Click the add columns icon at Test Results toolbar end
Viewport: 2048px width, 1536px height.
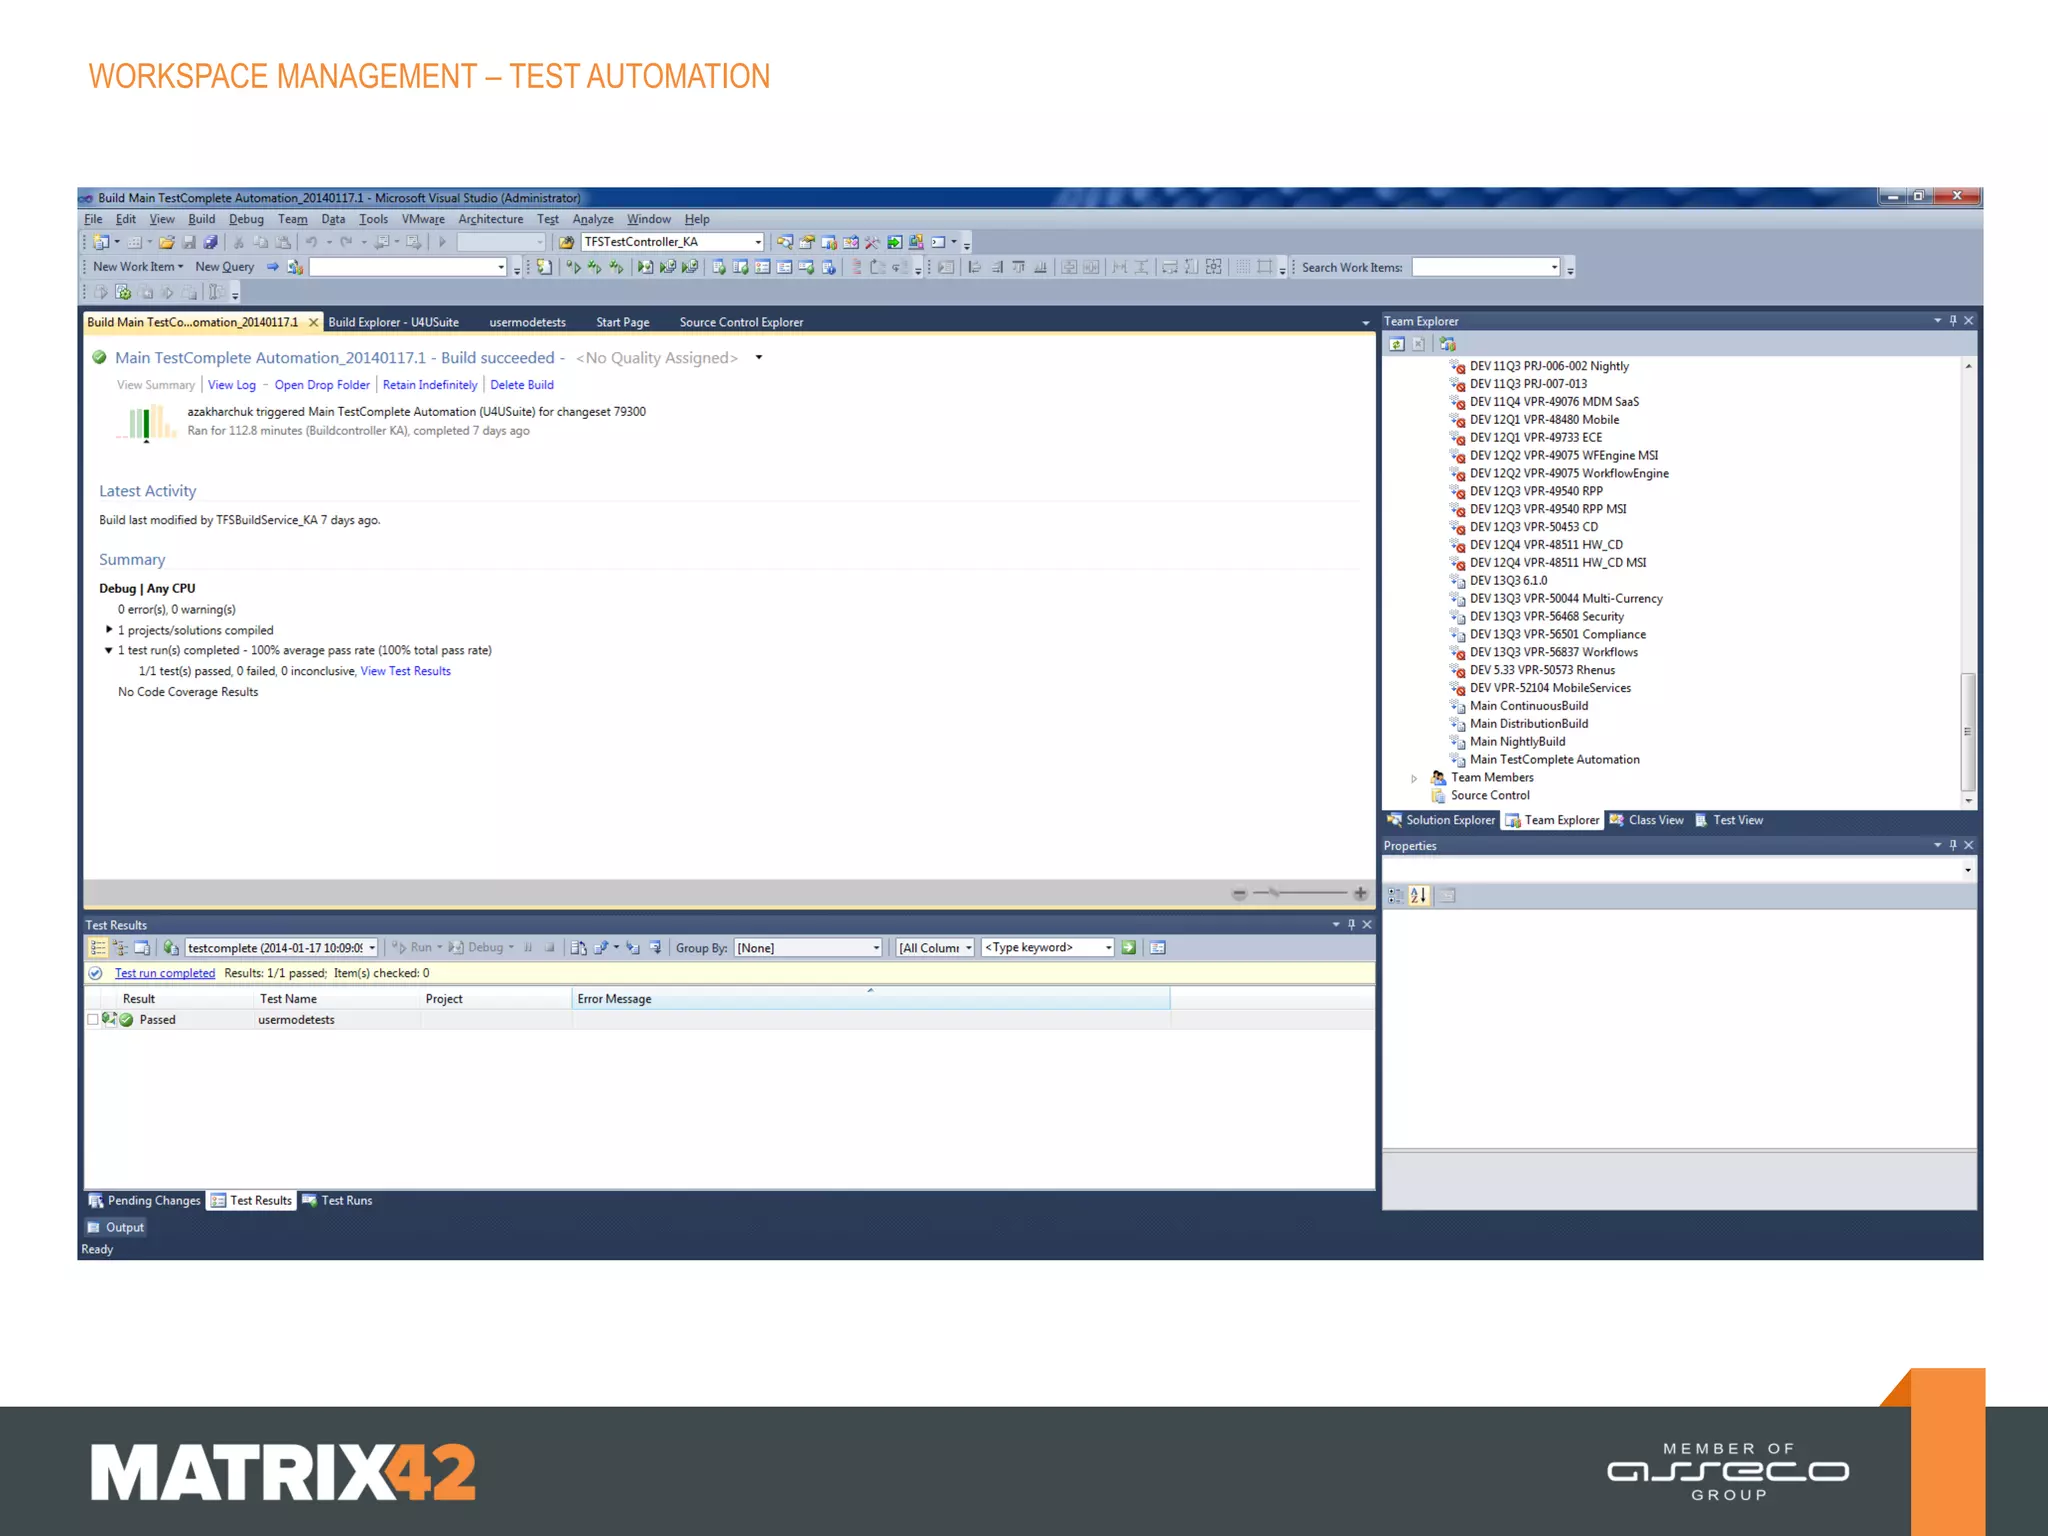[x=1158, y=948]
